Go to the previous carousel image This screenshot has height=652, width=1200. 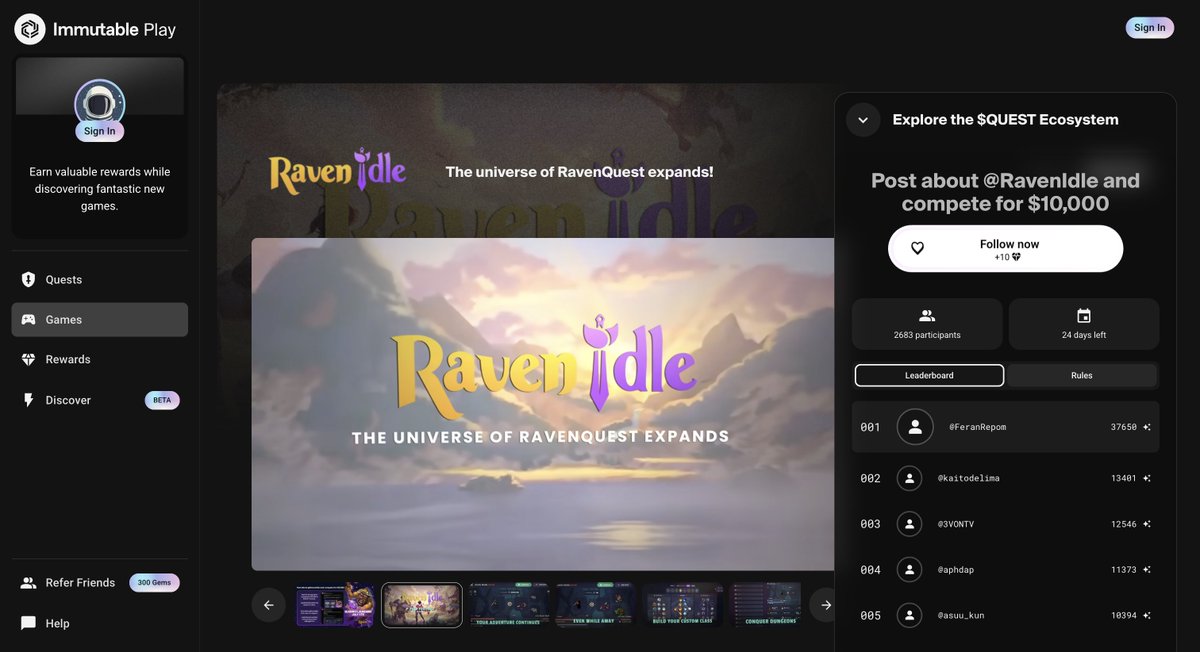coord(269,605)
